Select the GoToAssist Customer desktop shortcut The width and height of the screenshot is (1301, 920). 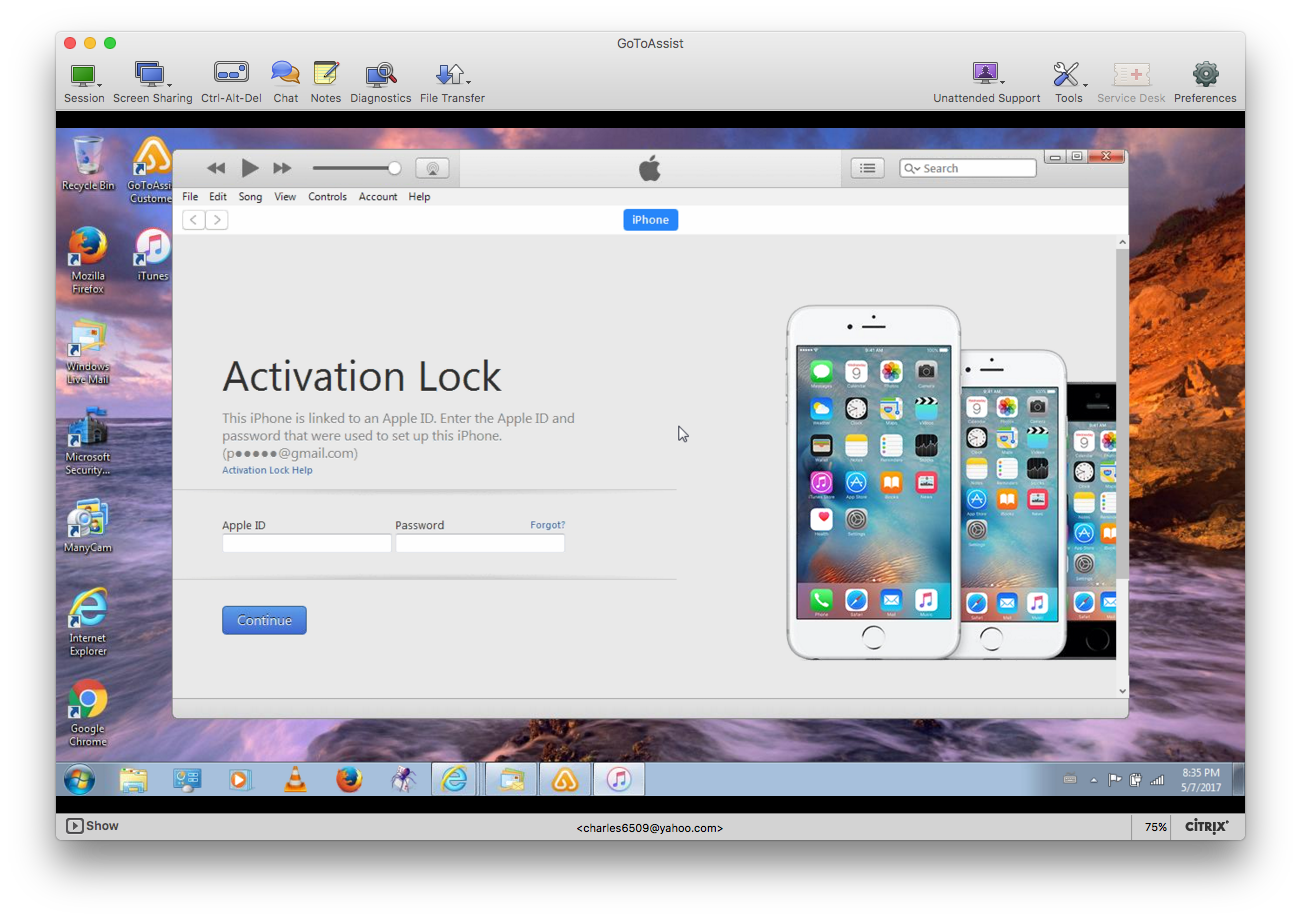tap(152, 170)
